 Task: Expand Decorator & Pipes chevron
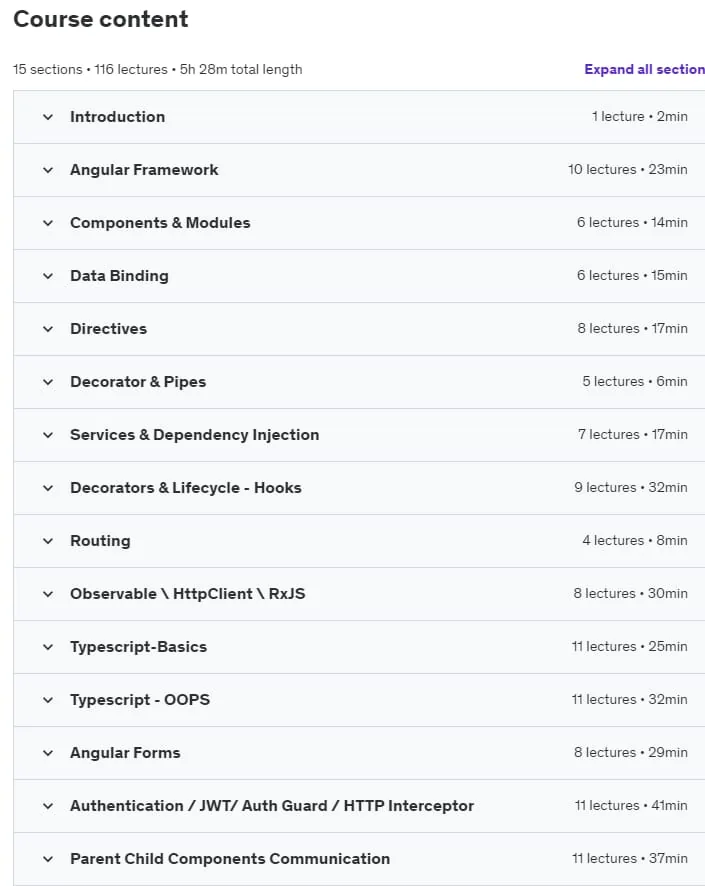[x=48, y=382]
